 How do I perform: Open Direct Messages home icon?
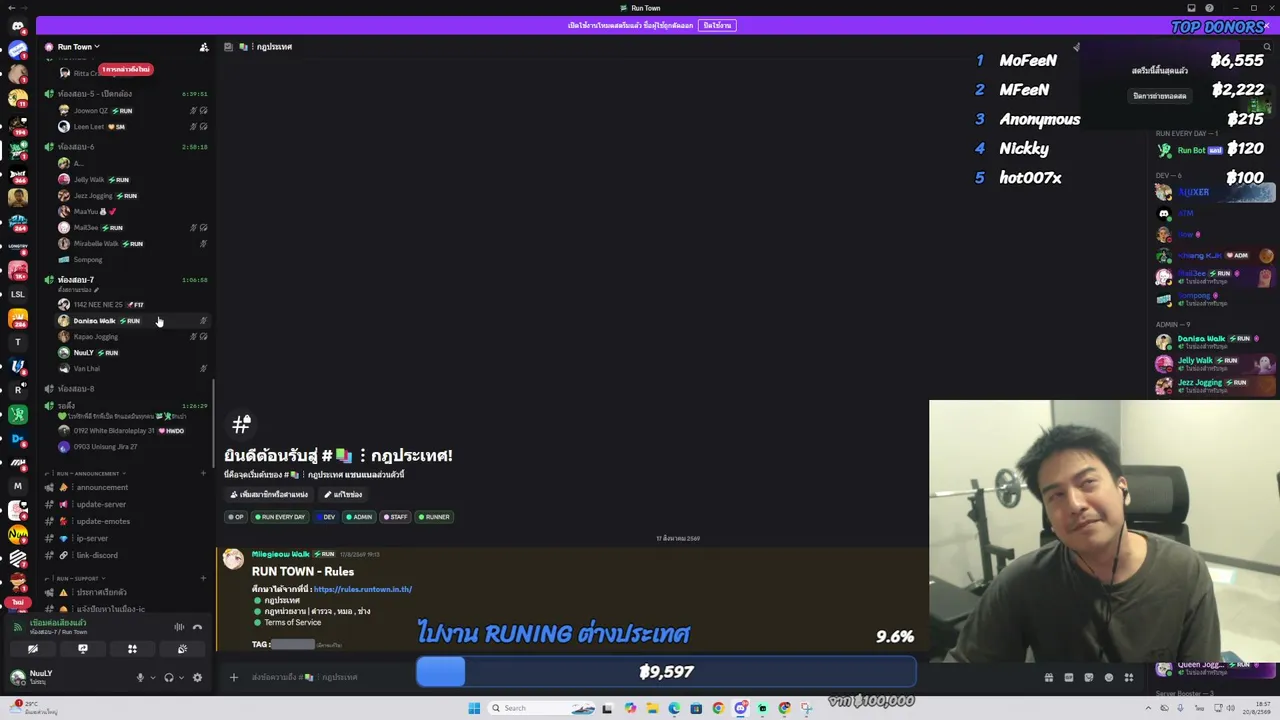pyautogui.click(x=18, y=27)
